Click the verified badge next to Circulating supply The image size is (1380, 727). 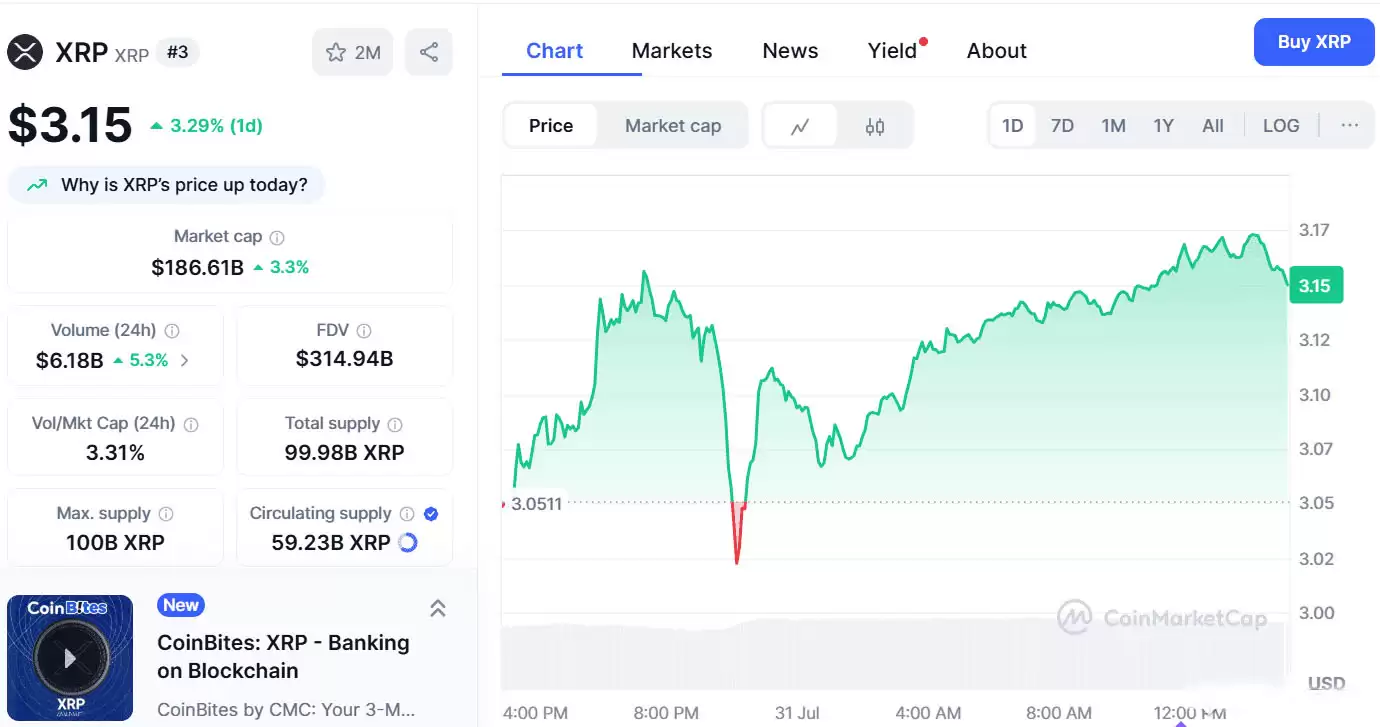[x=430, y=513]
